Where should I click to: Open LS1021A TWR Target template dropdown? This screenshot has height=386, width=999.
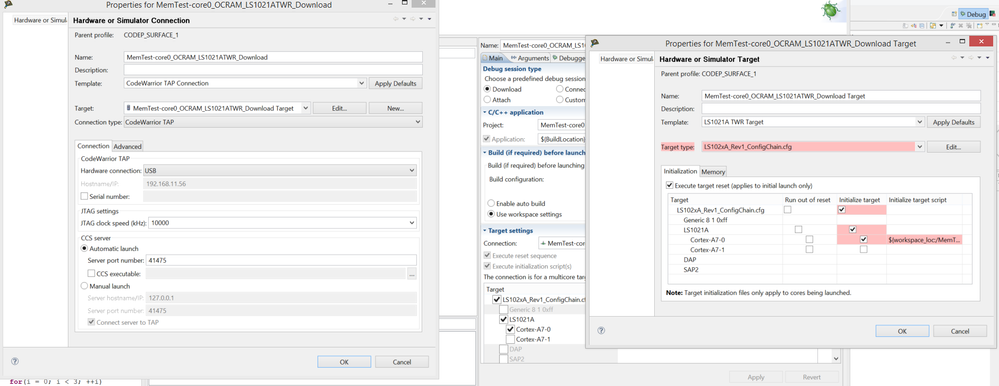pos(919,122)
